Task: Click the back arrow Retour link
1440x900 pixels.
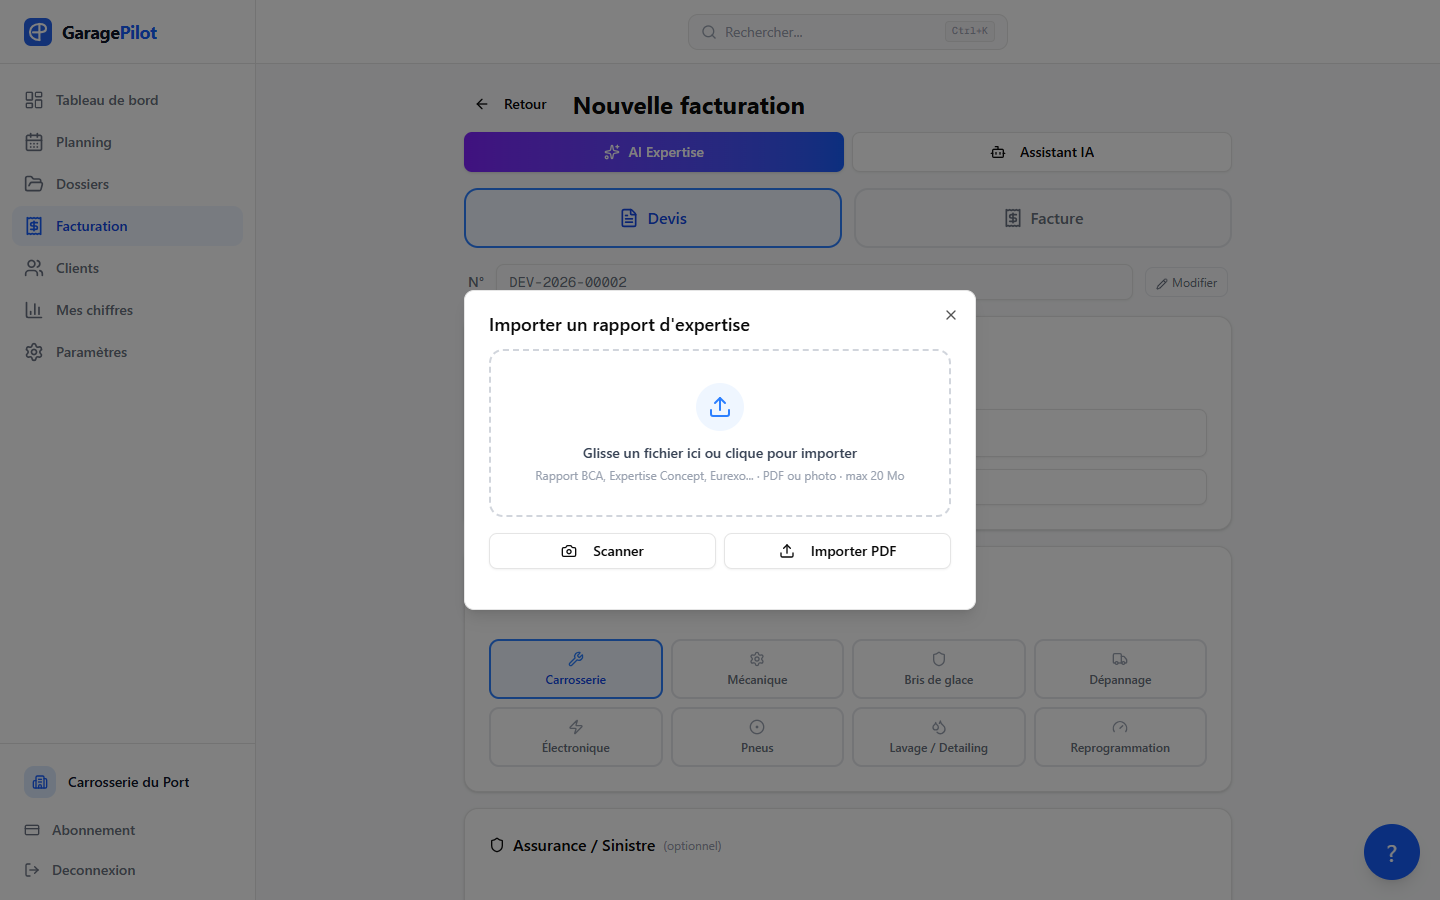Action: click(510, 104)
